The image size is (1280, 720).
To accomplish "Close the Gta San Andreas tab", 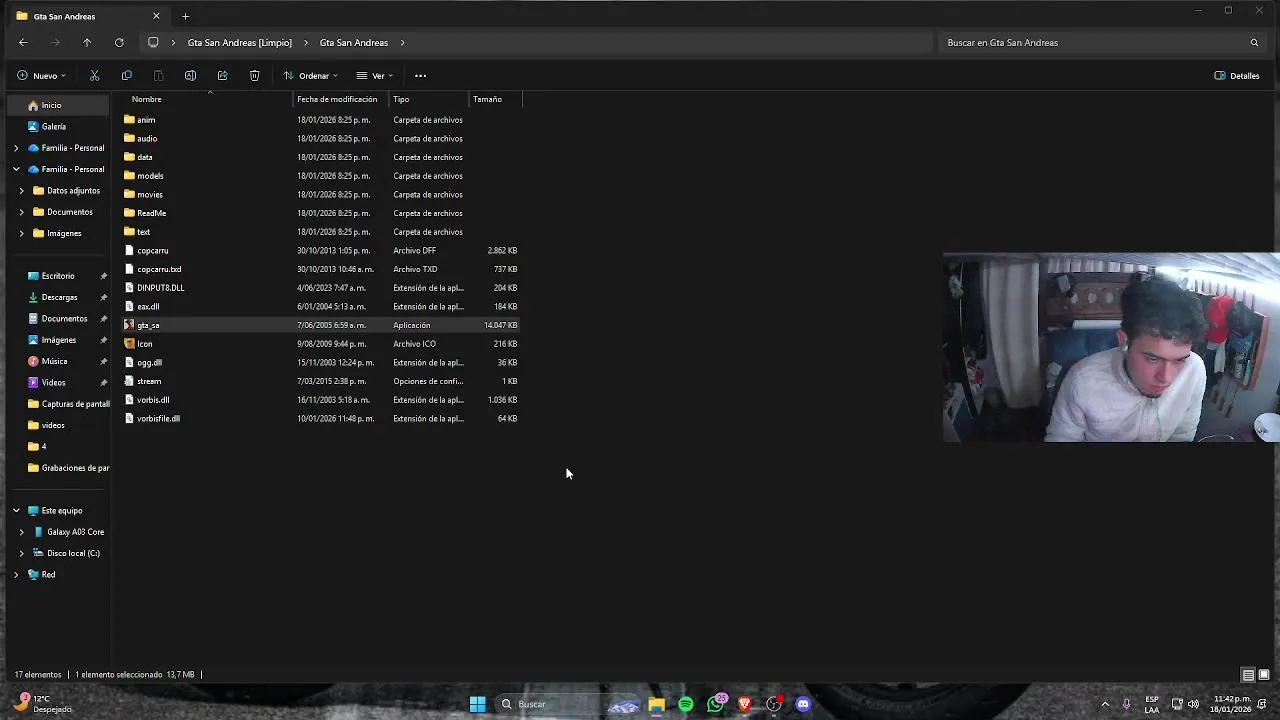I will point(156,16).
